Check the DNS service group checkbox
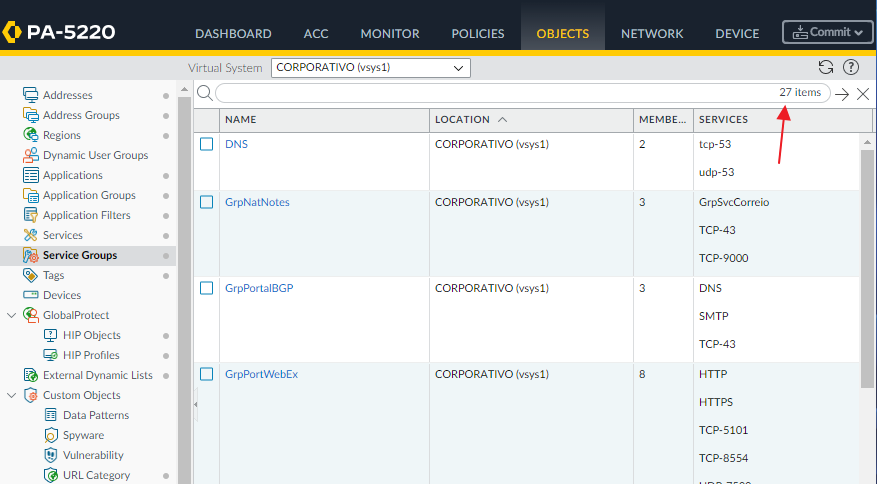This screenshot has height=484, width=877. click(x=207, y=144)
